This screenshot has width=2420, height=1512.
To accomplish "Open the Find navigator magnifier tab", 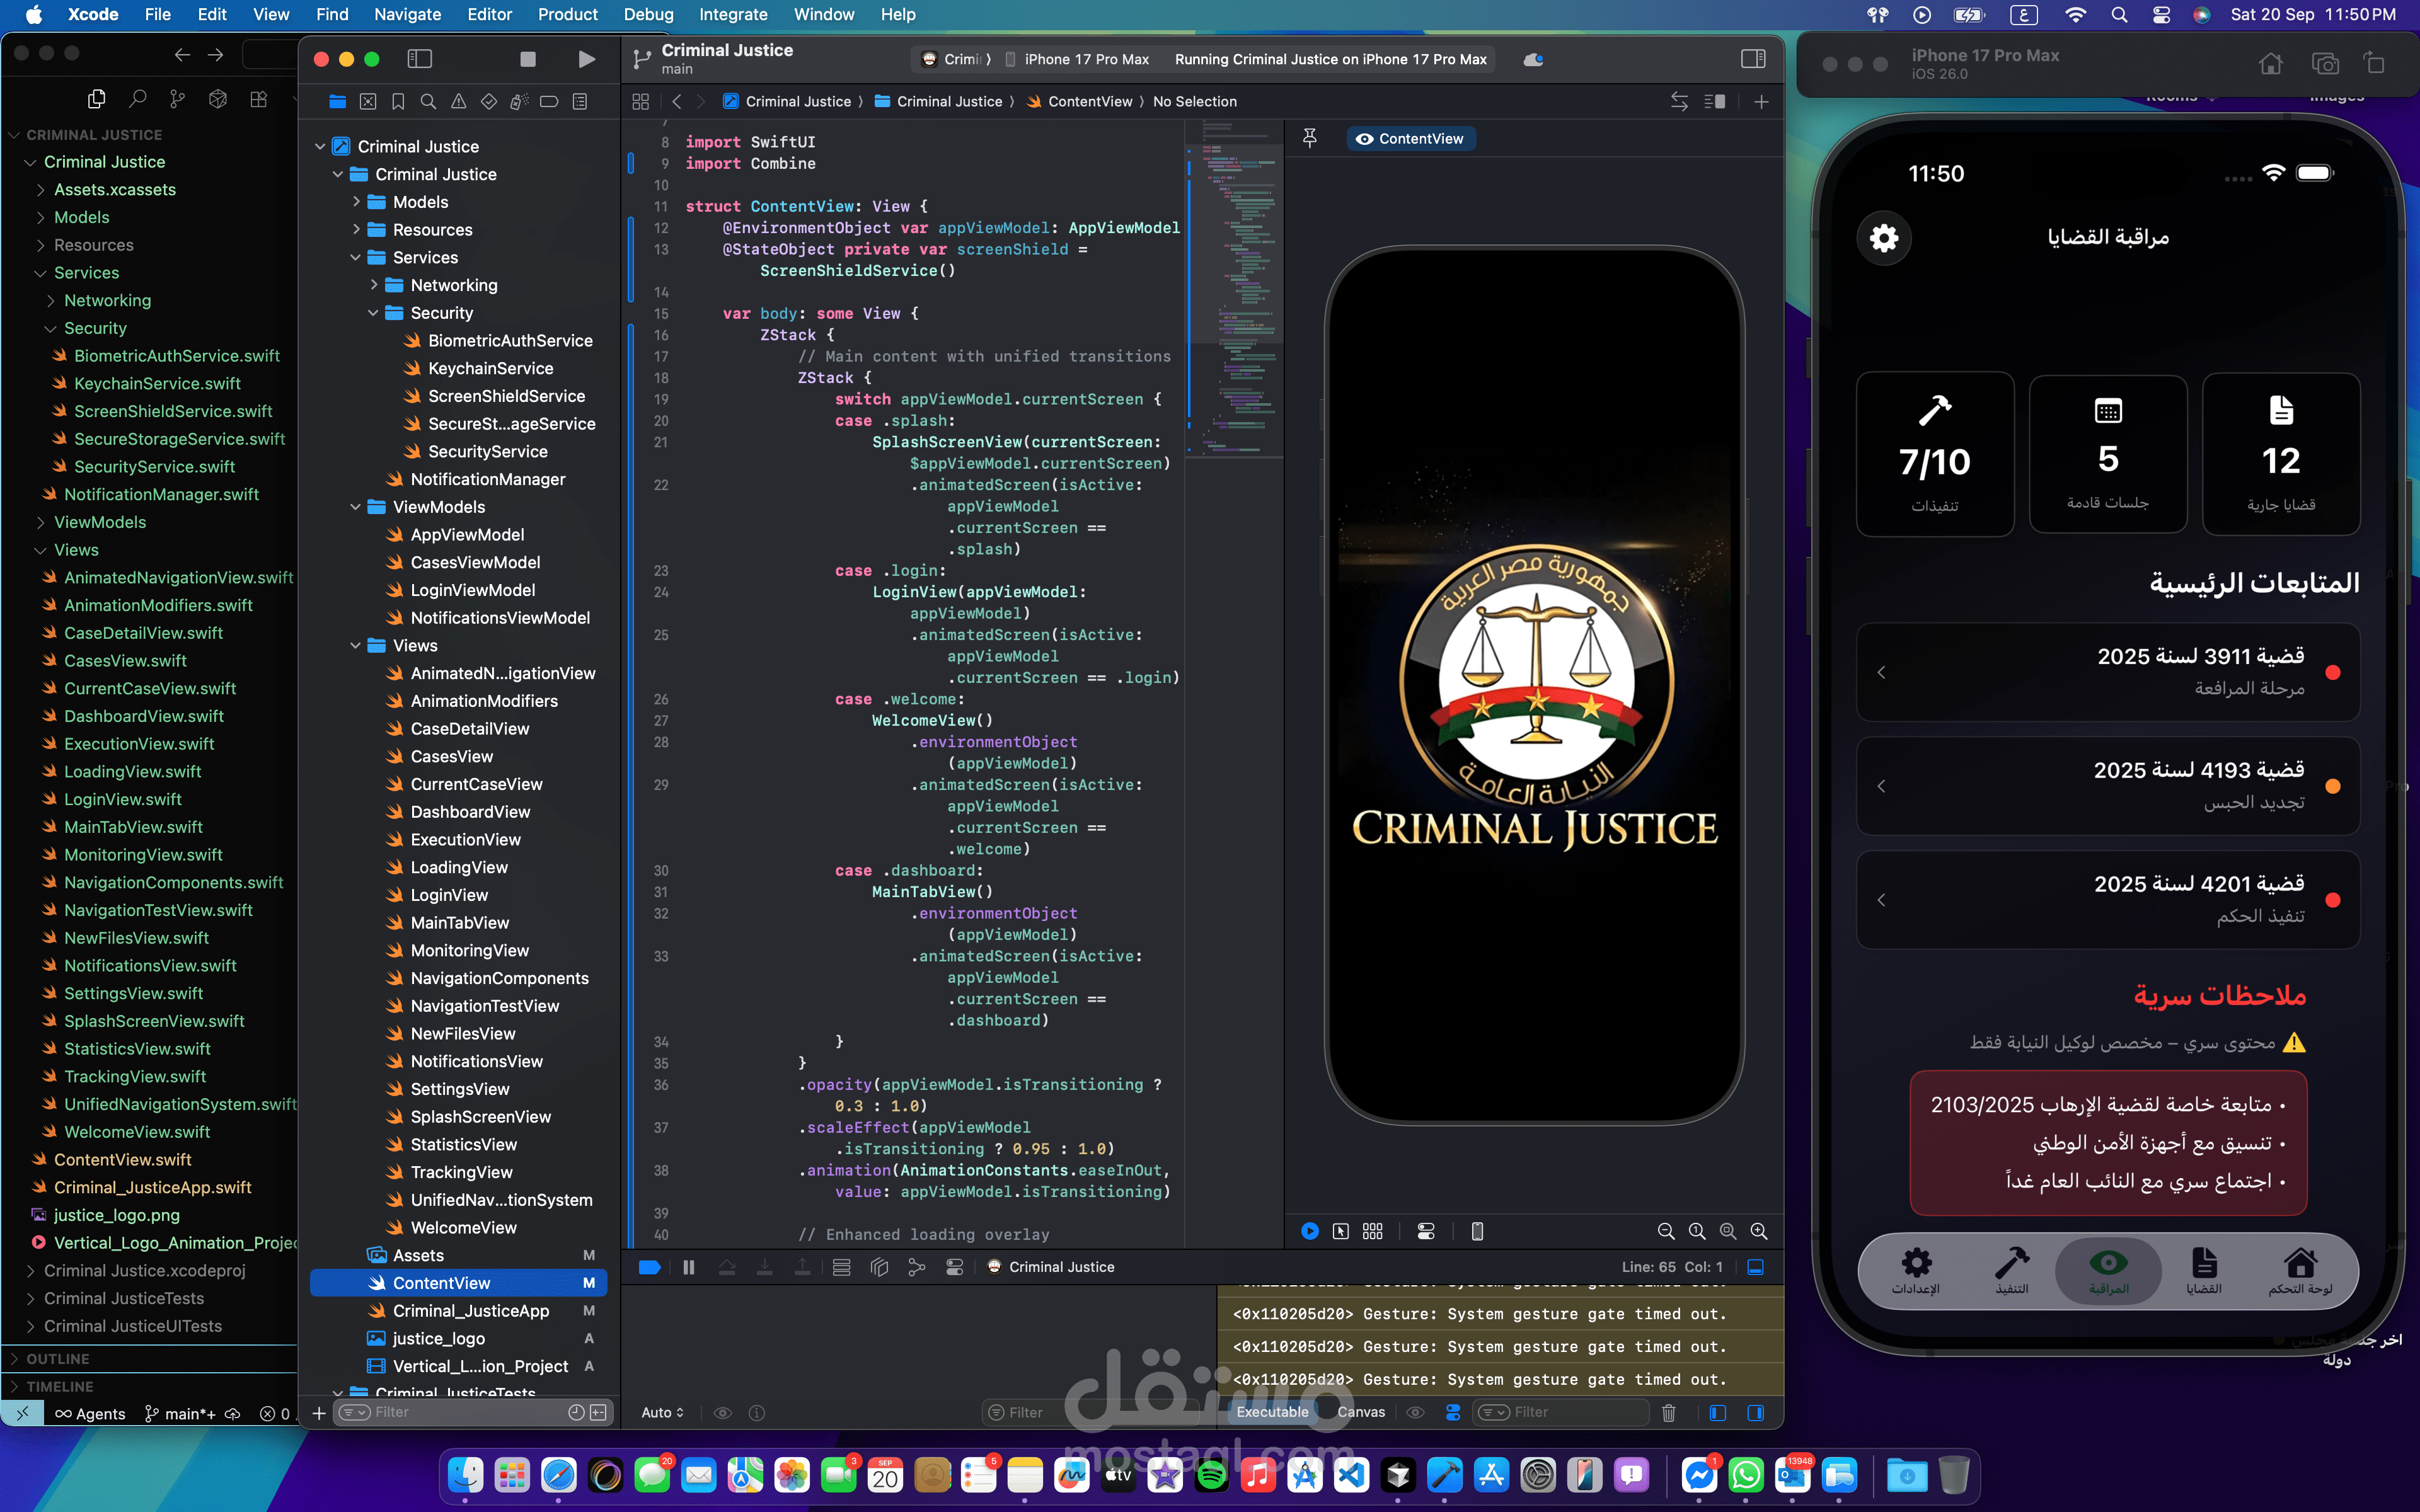I will pos(428,102).
